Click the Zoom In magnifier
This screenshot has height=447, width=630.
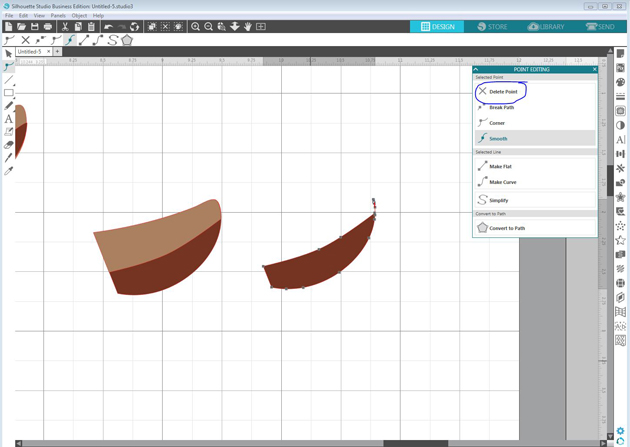click(x=195, y=27)
